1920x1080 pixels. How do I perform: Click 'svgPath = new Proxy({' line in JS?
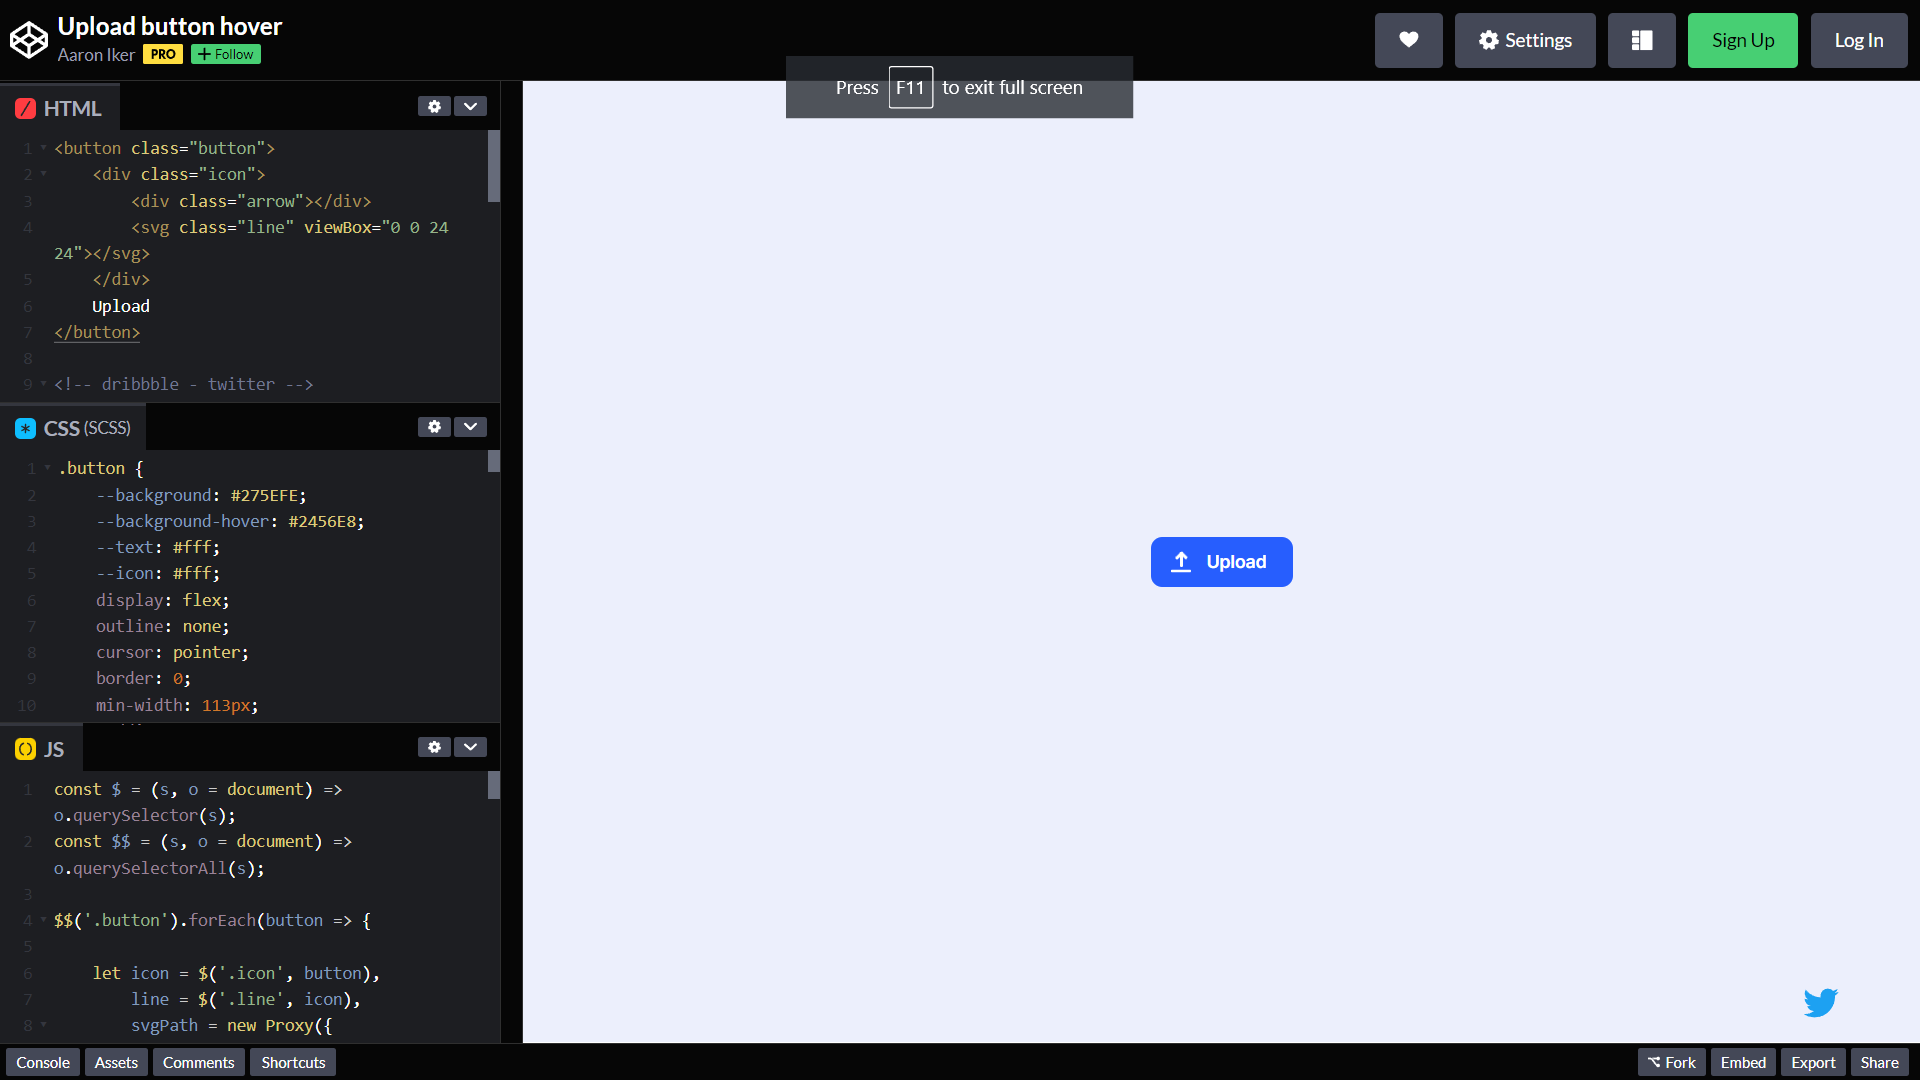231,1025
